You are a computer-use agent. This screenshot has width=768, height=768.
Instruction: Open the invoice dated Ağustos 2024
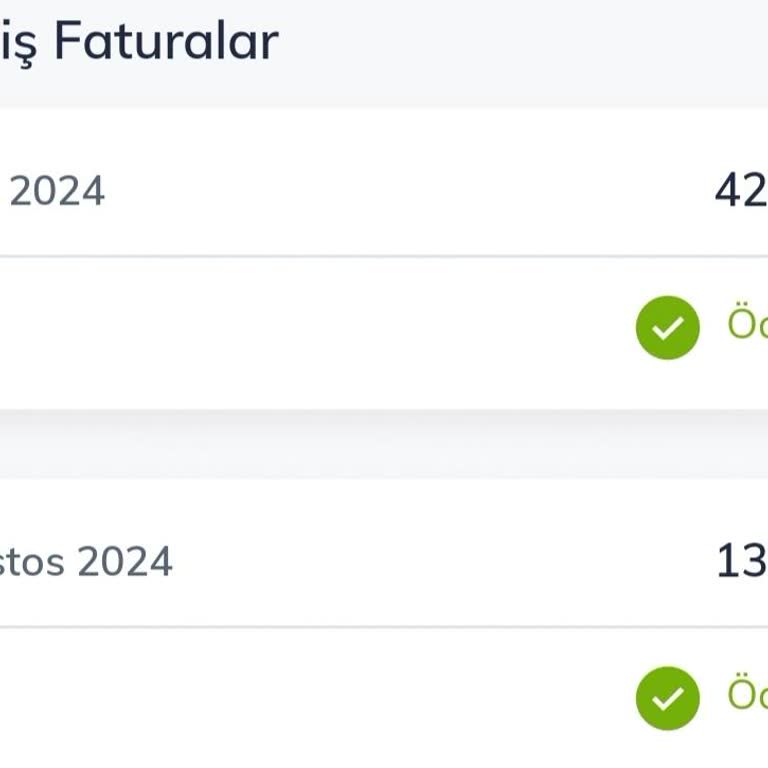point(86,562)
